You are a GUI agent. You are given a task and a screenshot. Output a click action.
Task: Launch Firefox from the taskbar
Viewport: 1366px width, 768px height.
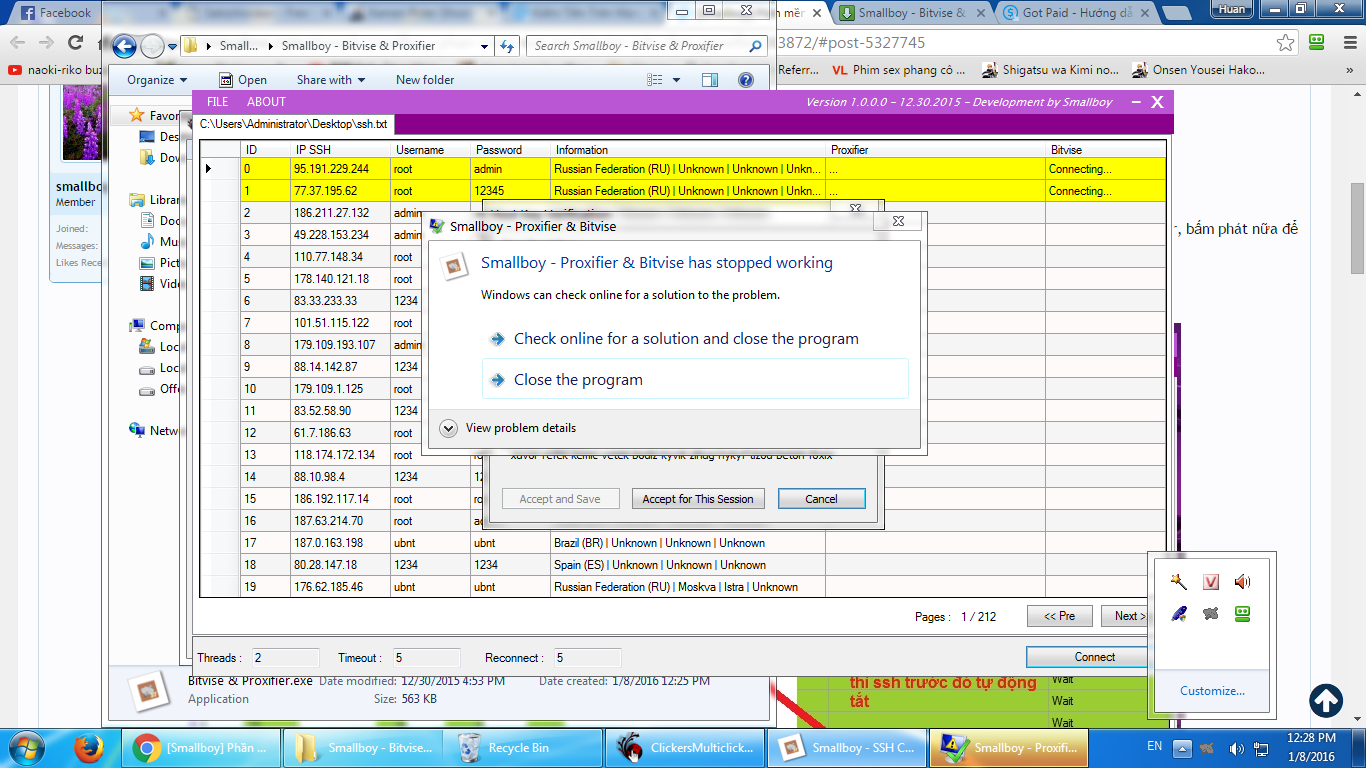click(x=89, y=748)
